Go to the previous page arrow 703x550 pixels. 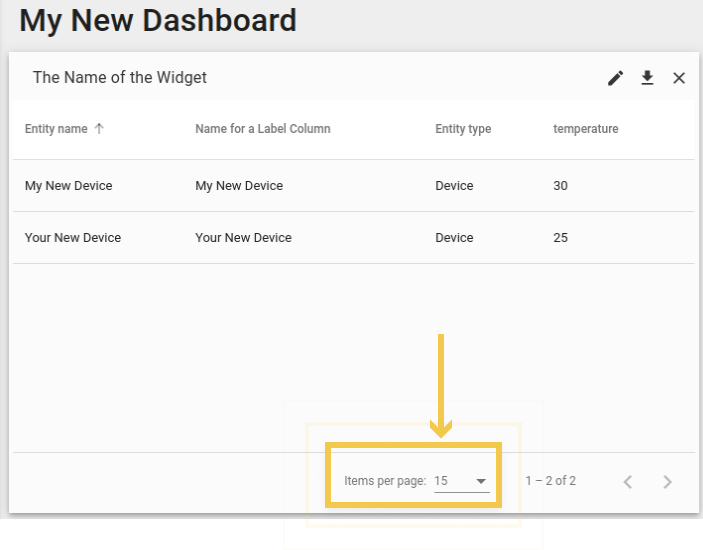[x=628, y=481]
